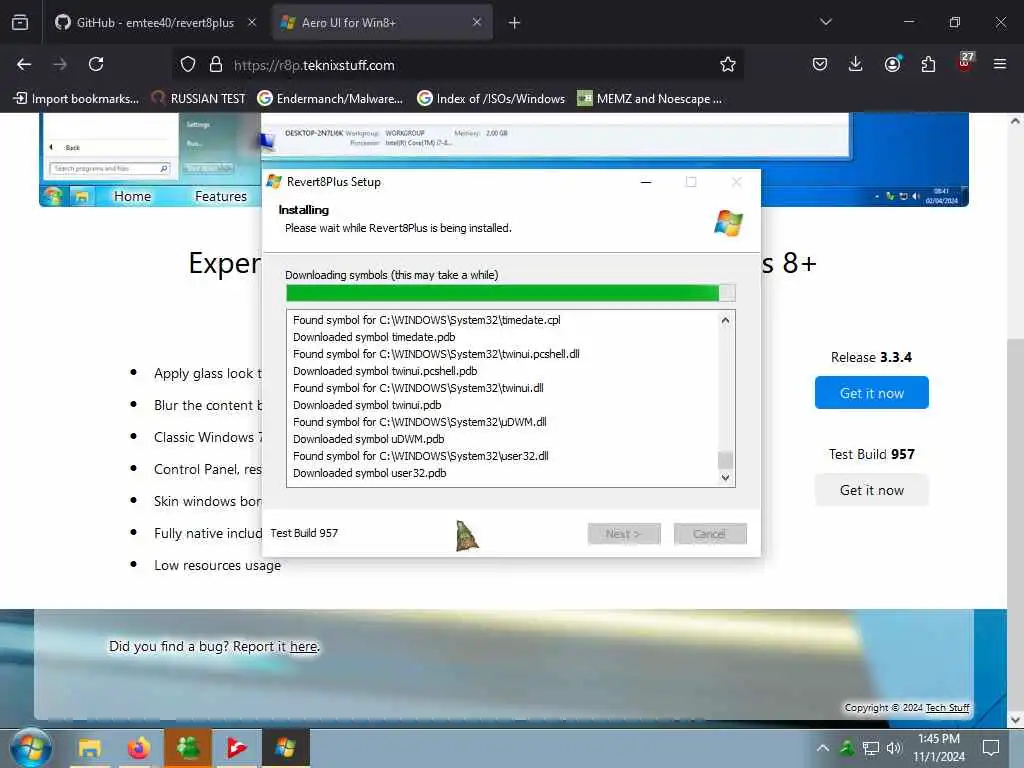The image size is (1024, 768).
Task: Switch to GitHub emtee40/revert8plus tab
Action: [155, 22]
